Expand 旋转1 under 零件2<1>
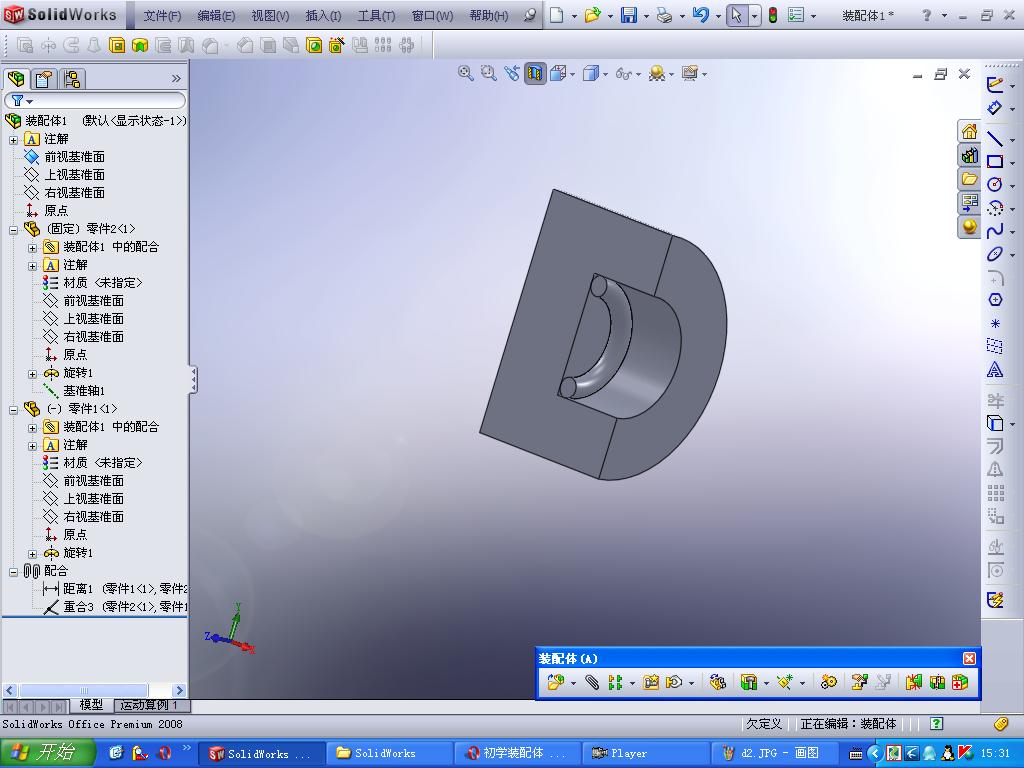1024x768 pixels. (33, 374)
